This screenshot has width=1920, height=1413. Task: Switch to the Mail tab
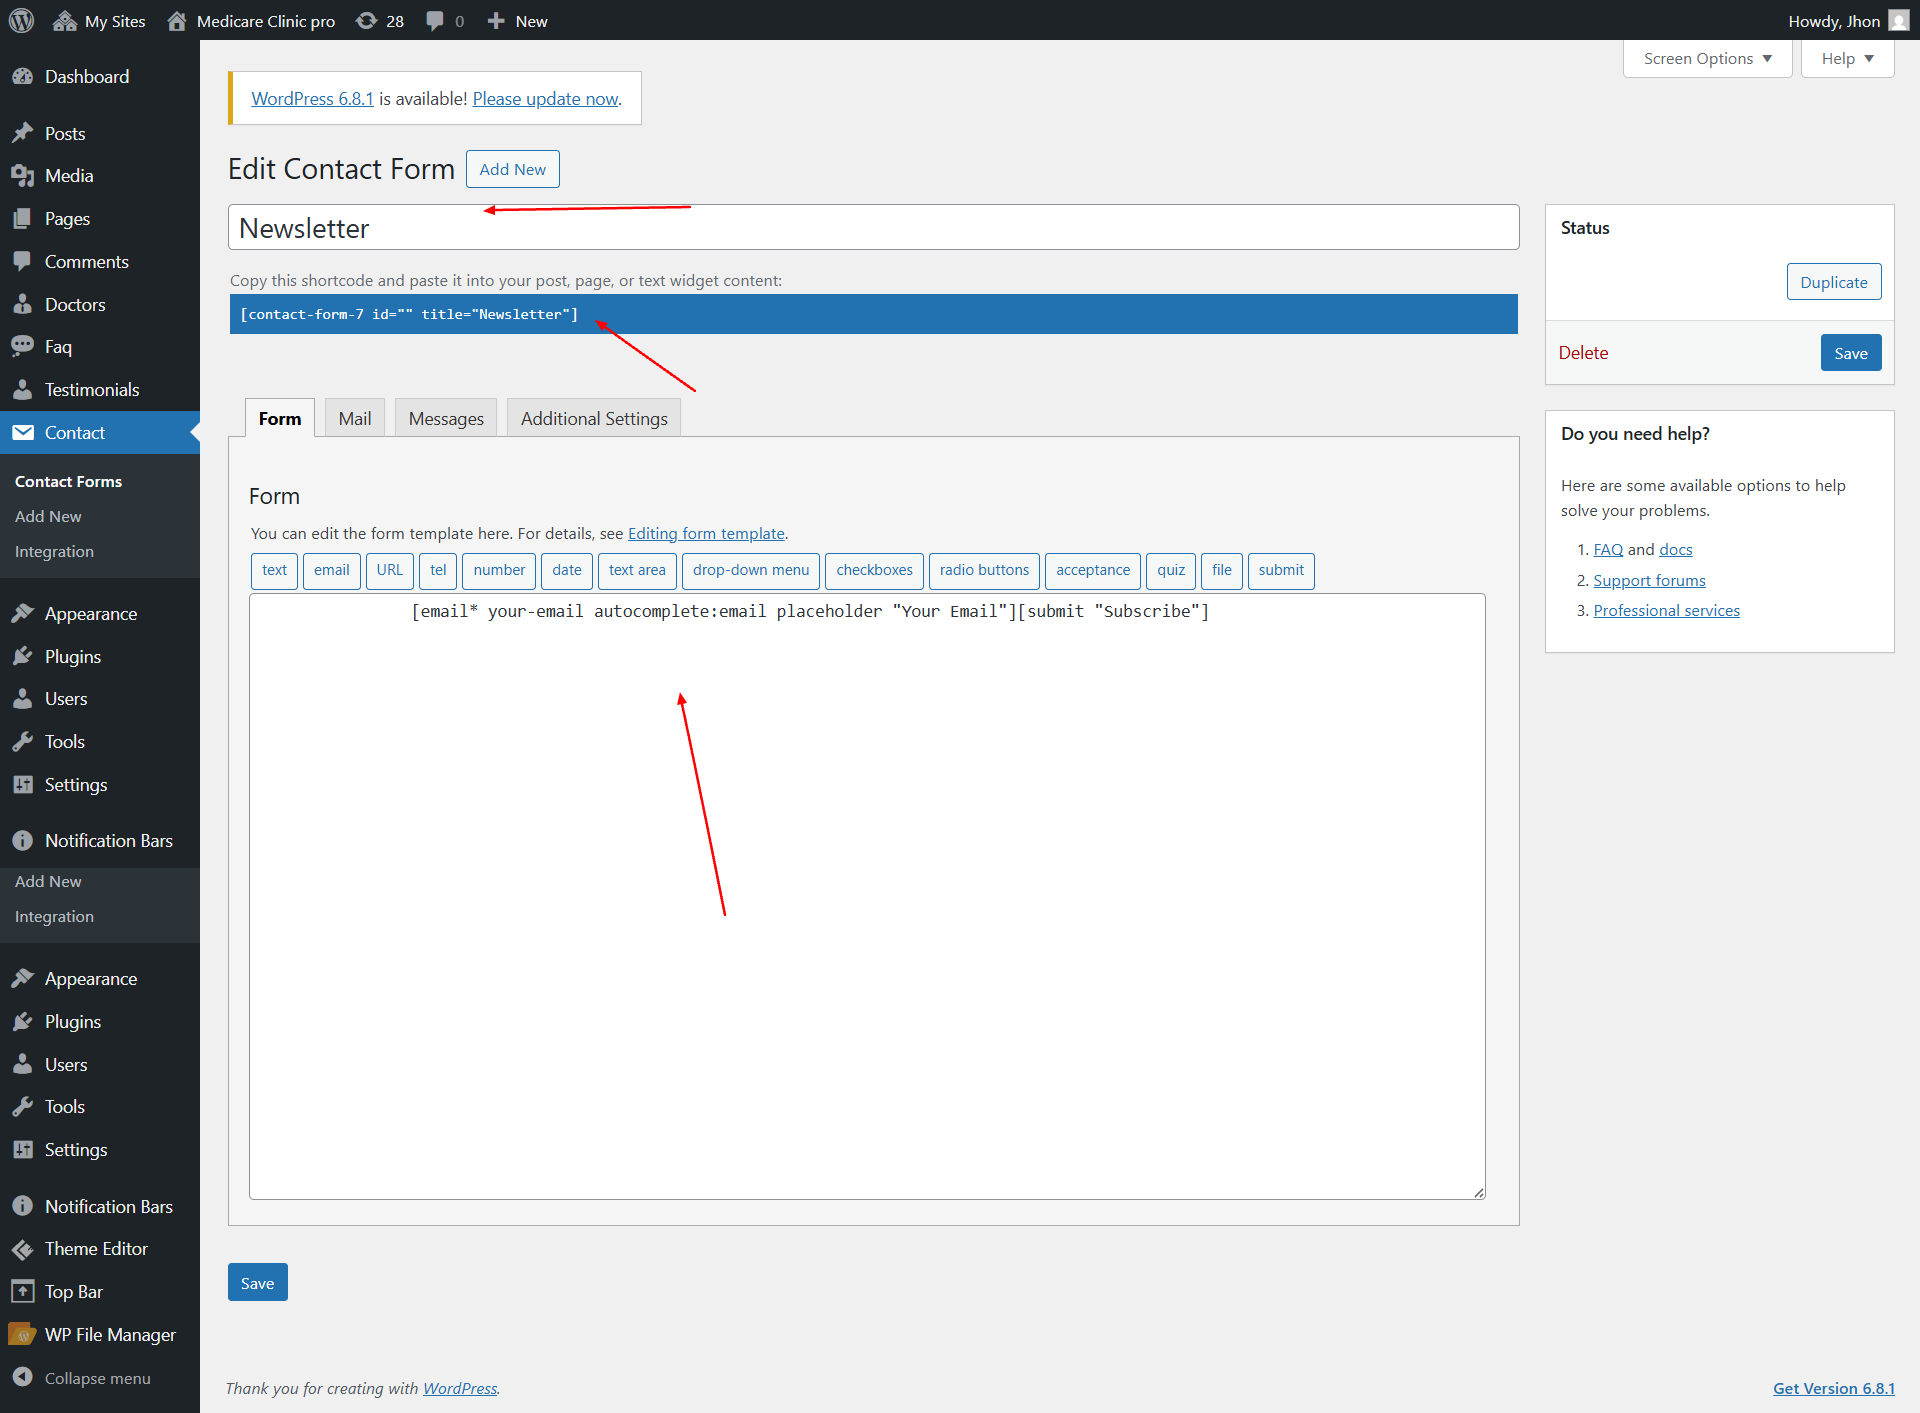(x=355, y=418)
